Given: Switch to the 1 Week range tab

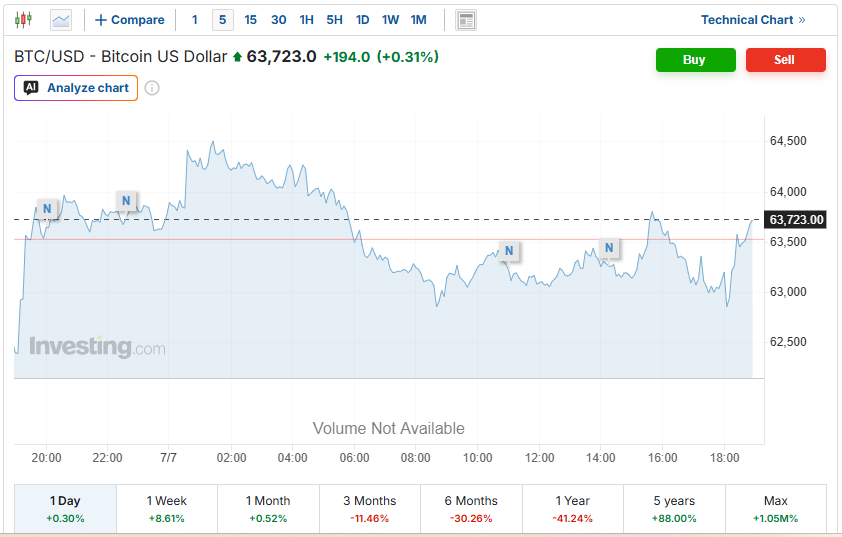Looking at the screenshot, I should (167, 509).
